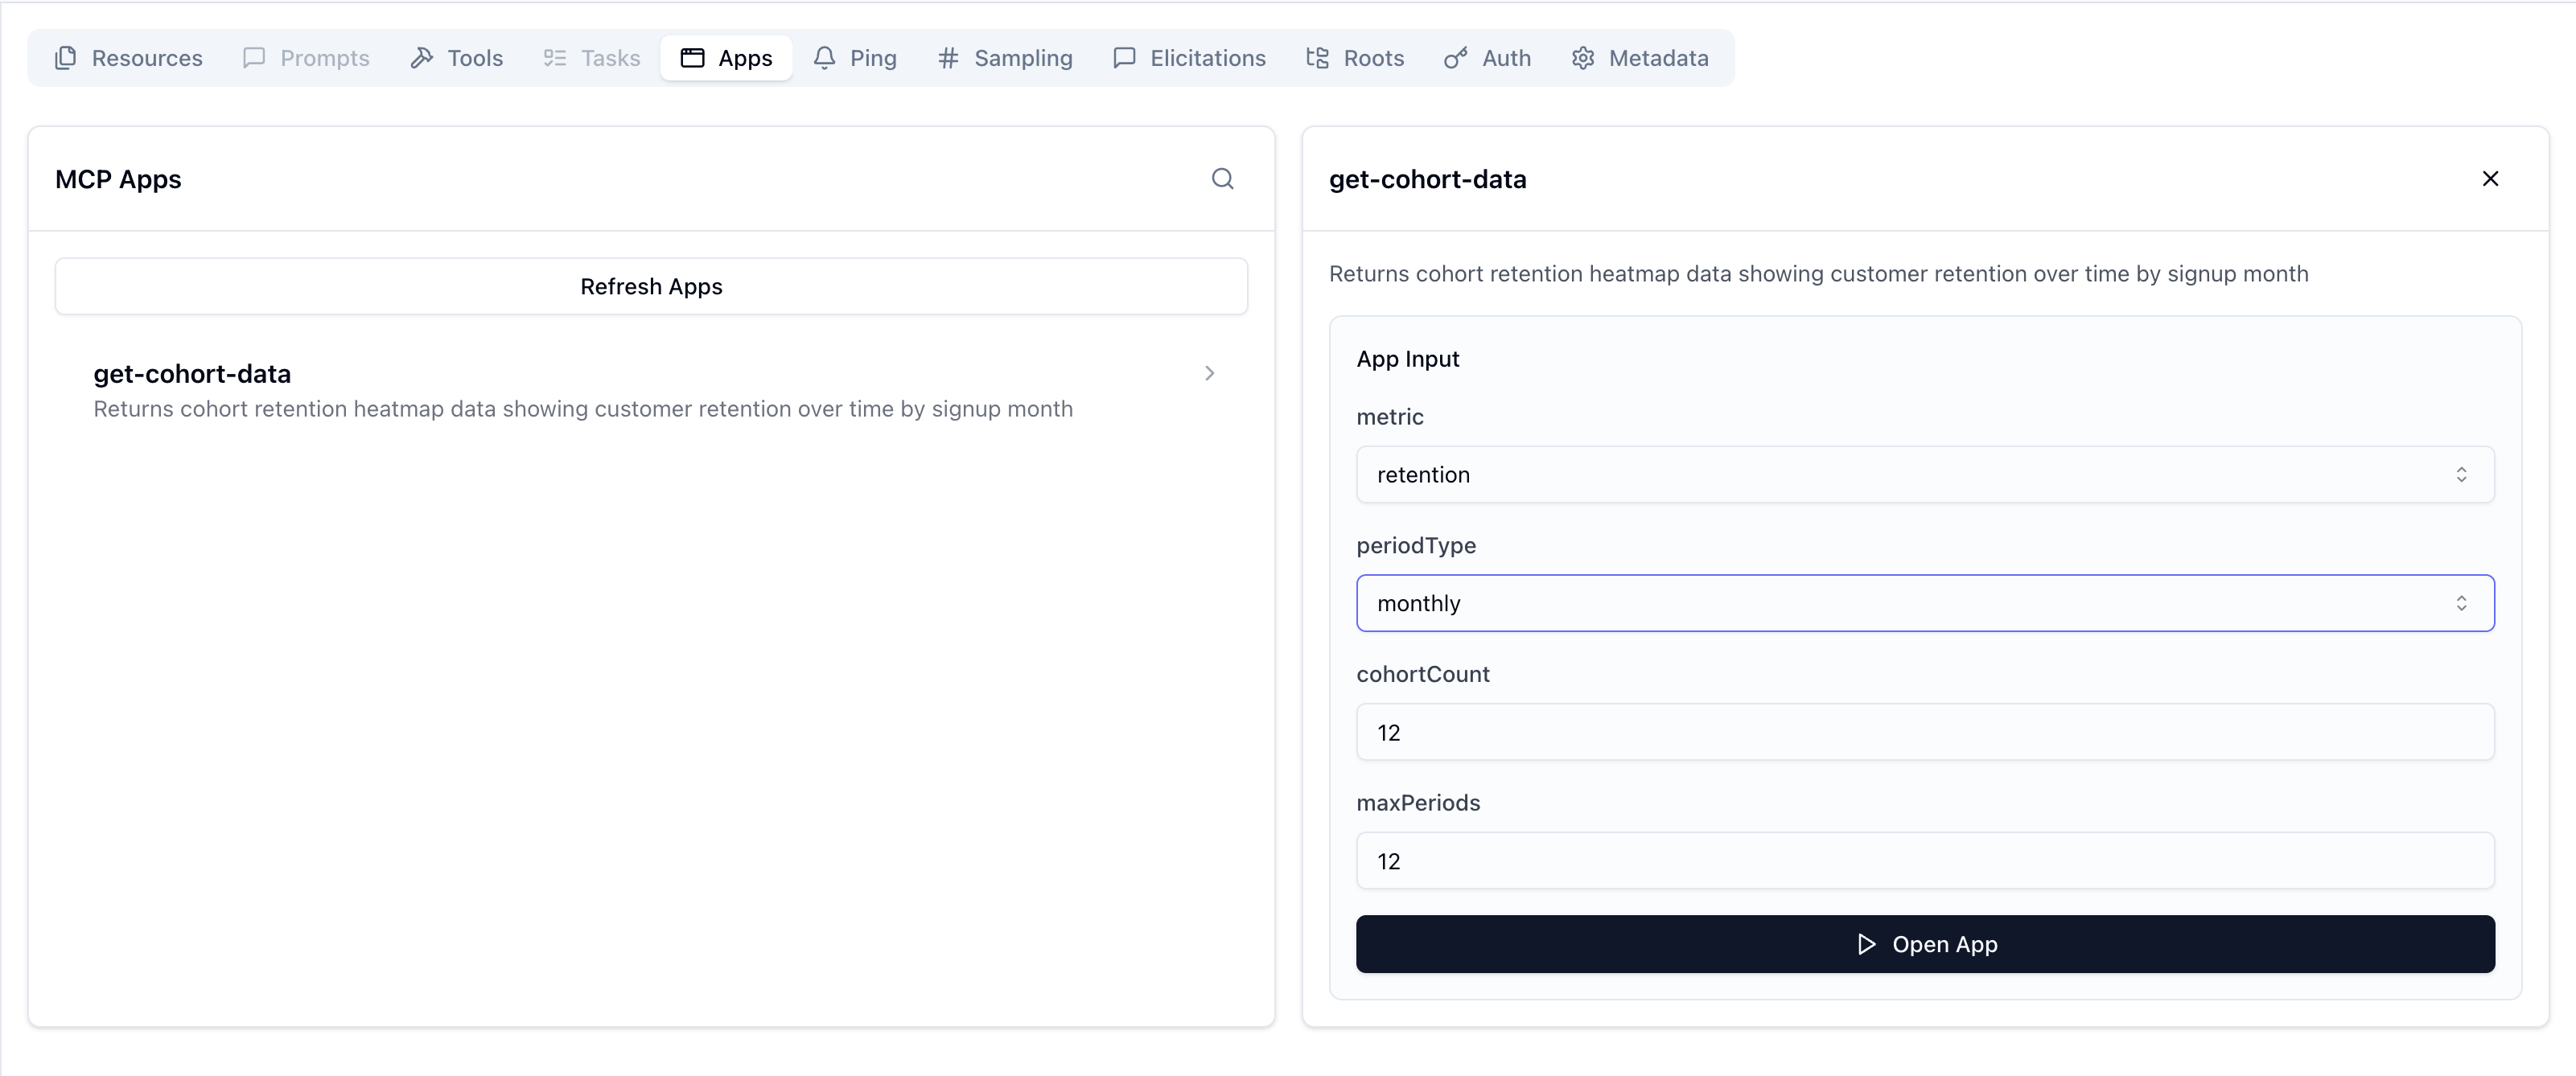The width and height of the screenshot is (2576, 1076).
Task: Click the maxPeriods field label
Action: click(1418, 803)
